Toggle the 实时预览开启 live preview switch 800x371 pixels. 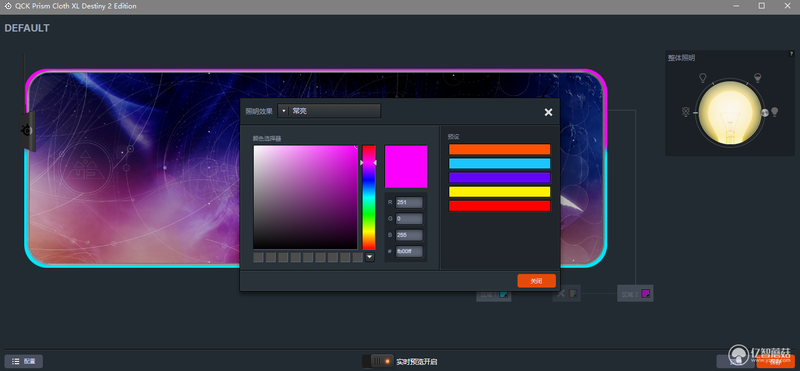point(378,361)
